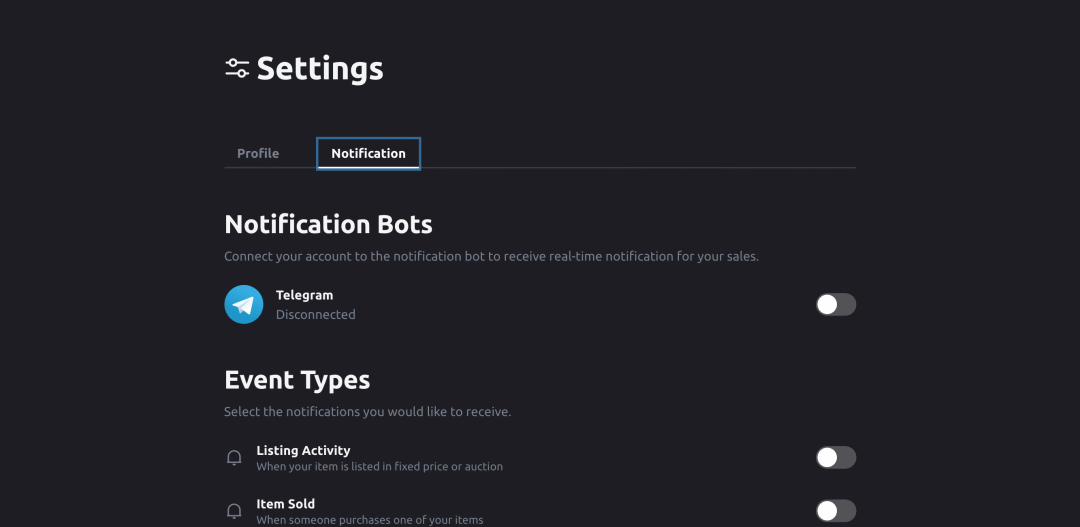The image size is (1080, 527).
Task: Click the Item Sold label
Action: click(285, 504)
